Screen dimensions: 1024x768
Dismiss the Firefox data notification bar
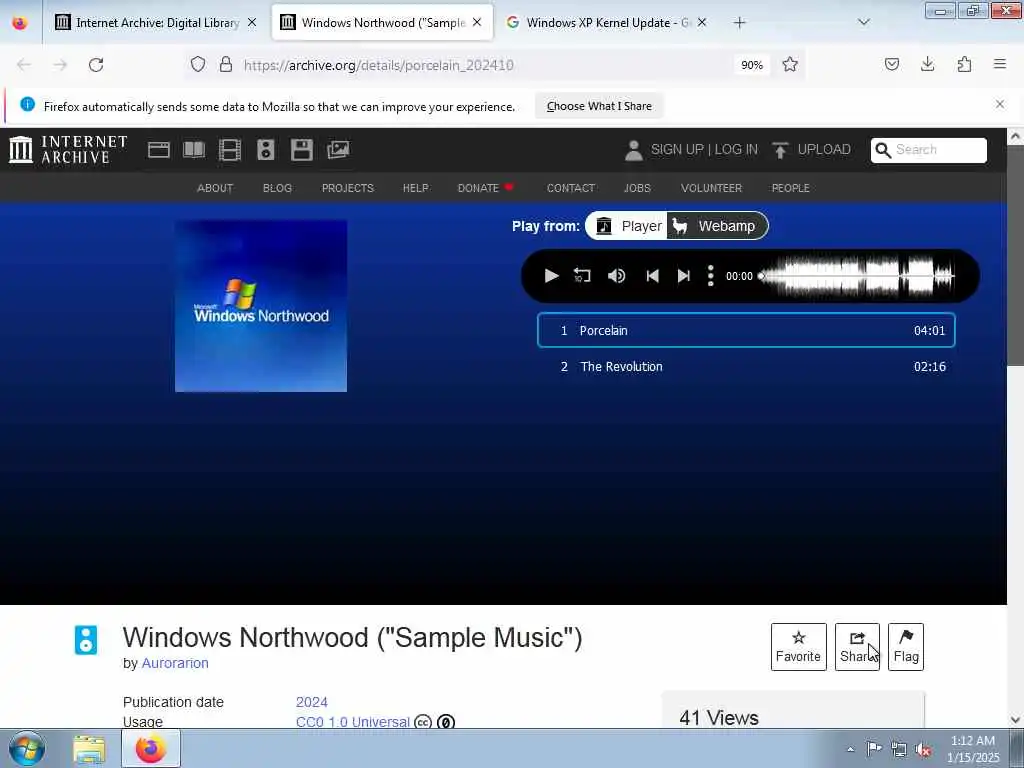pyautogui.click(x=1000, y=104)
